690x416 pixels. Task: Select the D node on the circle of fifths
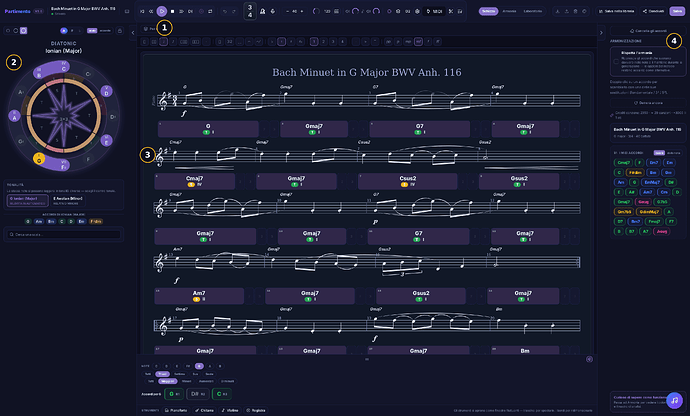click(x=106, y=91)
